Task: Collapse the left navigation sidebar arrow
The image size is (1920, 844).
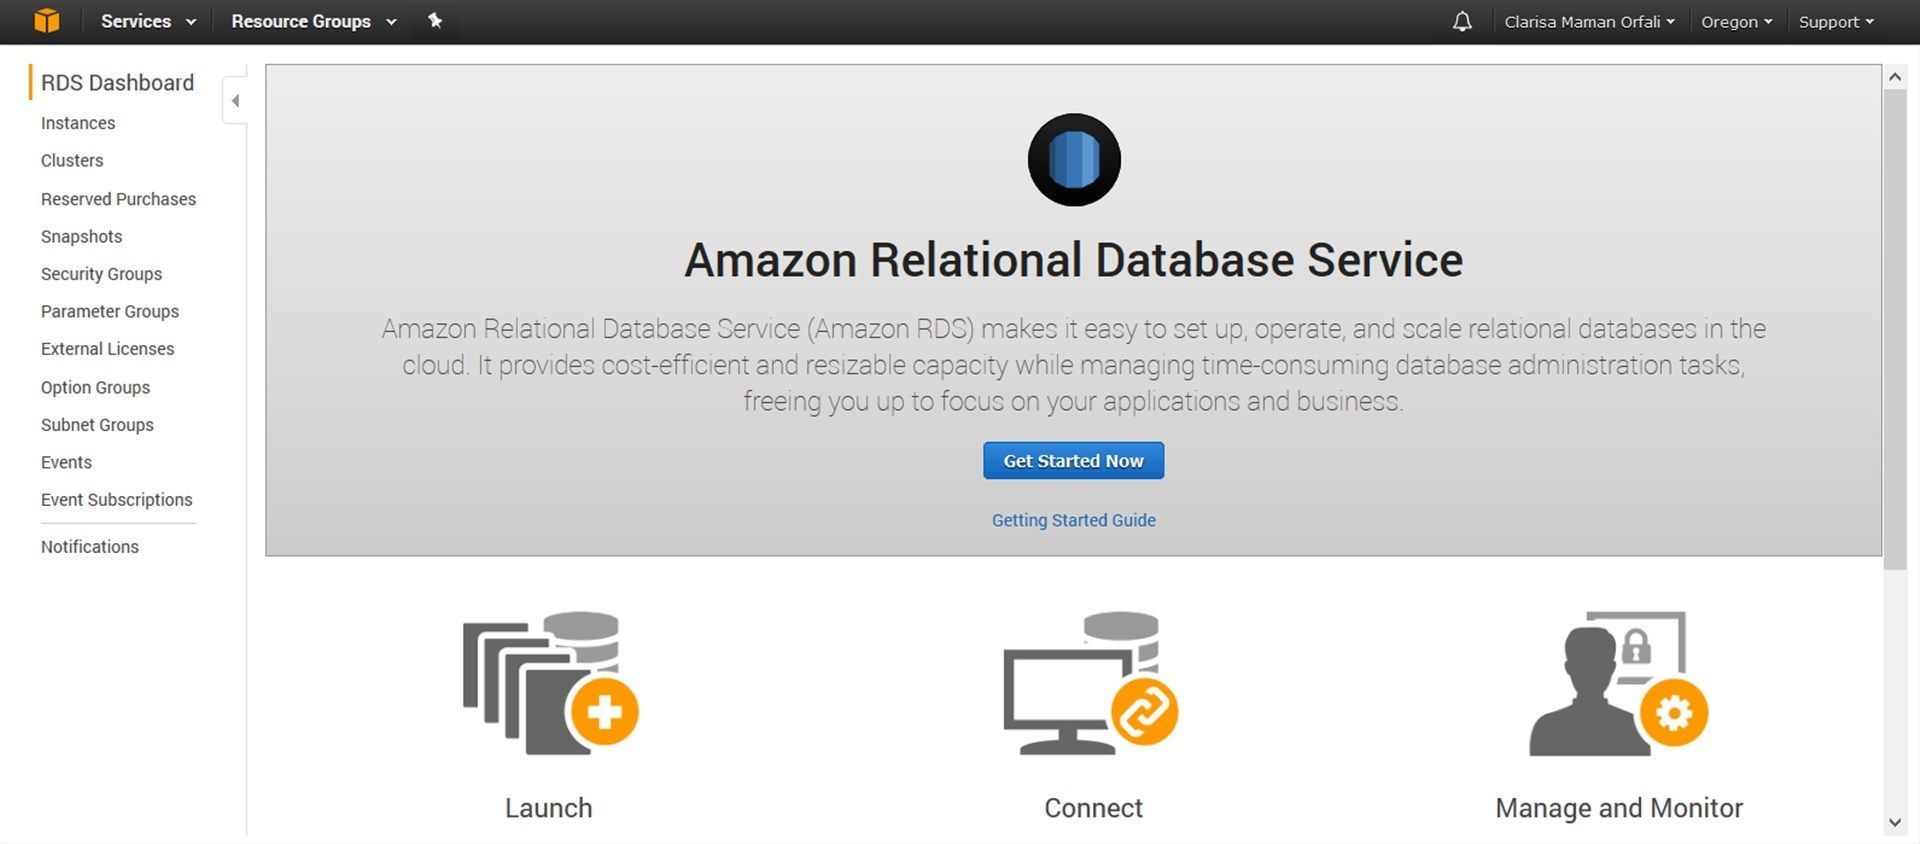Action: tap(235, 100)
